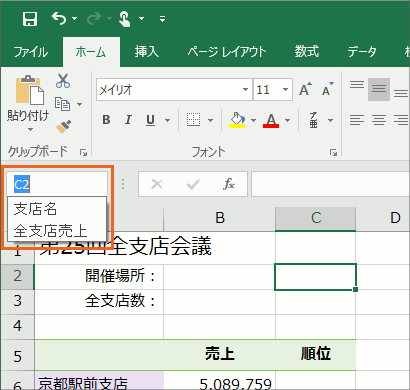Select row 2 header
This screenshot has height=390, width=410.
coord(17,277)
